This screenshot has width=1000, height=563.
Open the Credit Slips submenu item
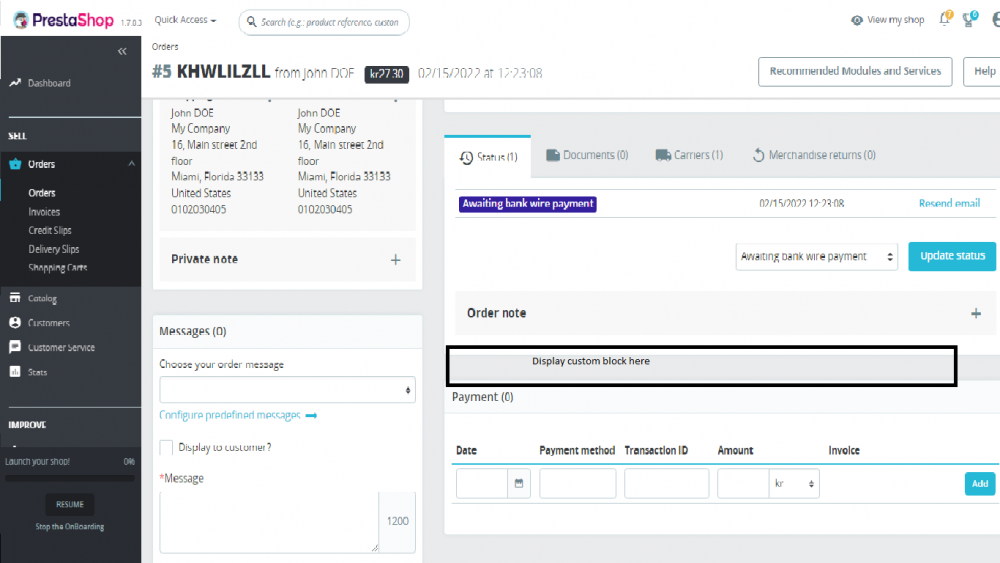coord(50,230)
